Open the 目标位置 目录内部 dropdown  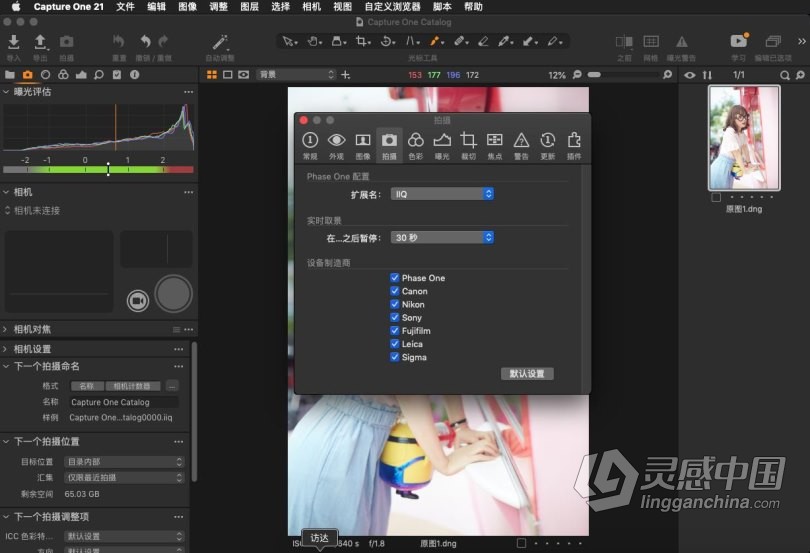point(124,462)
